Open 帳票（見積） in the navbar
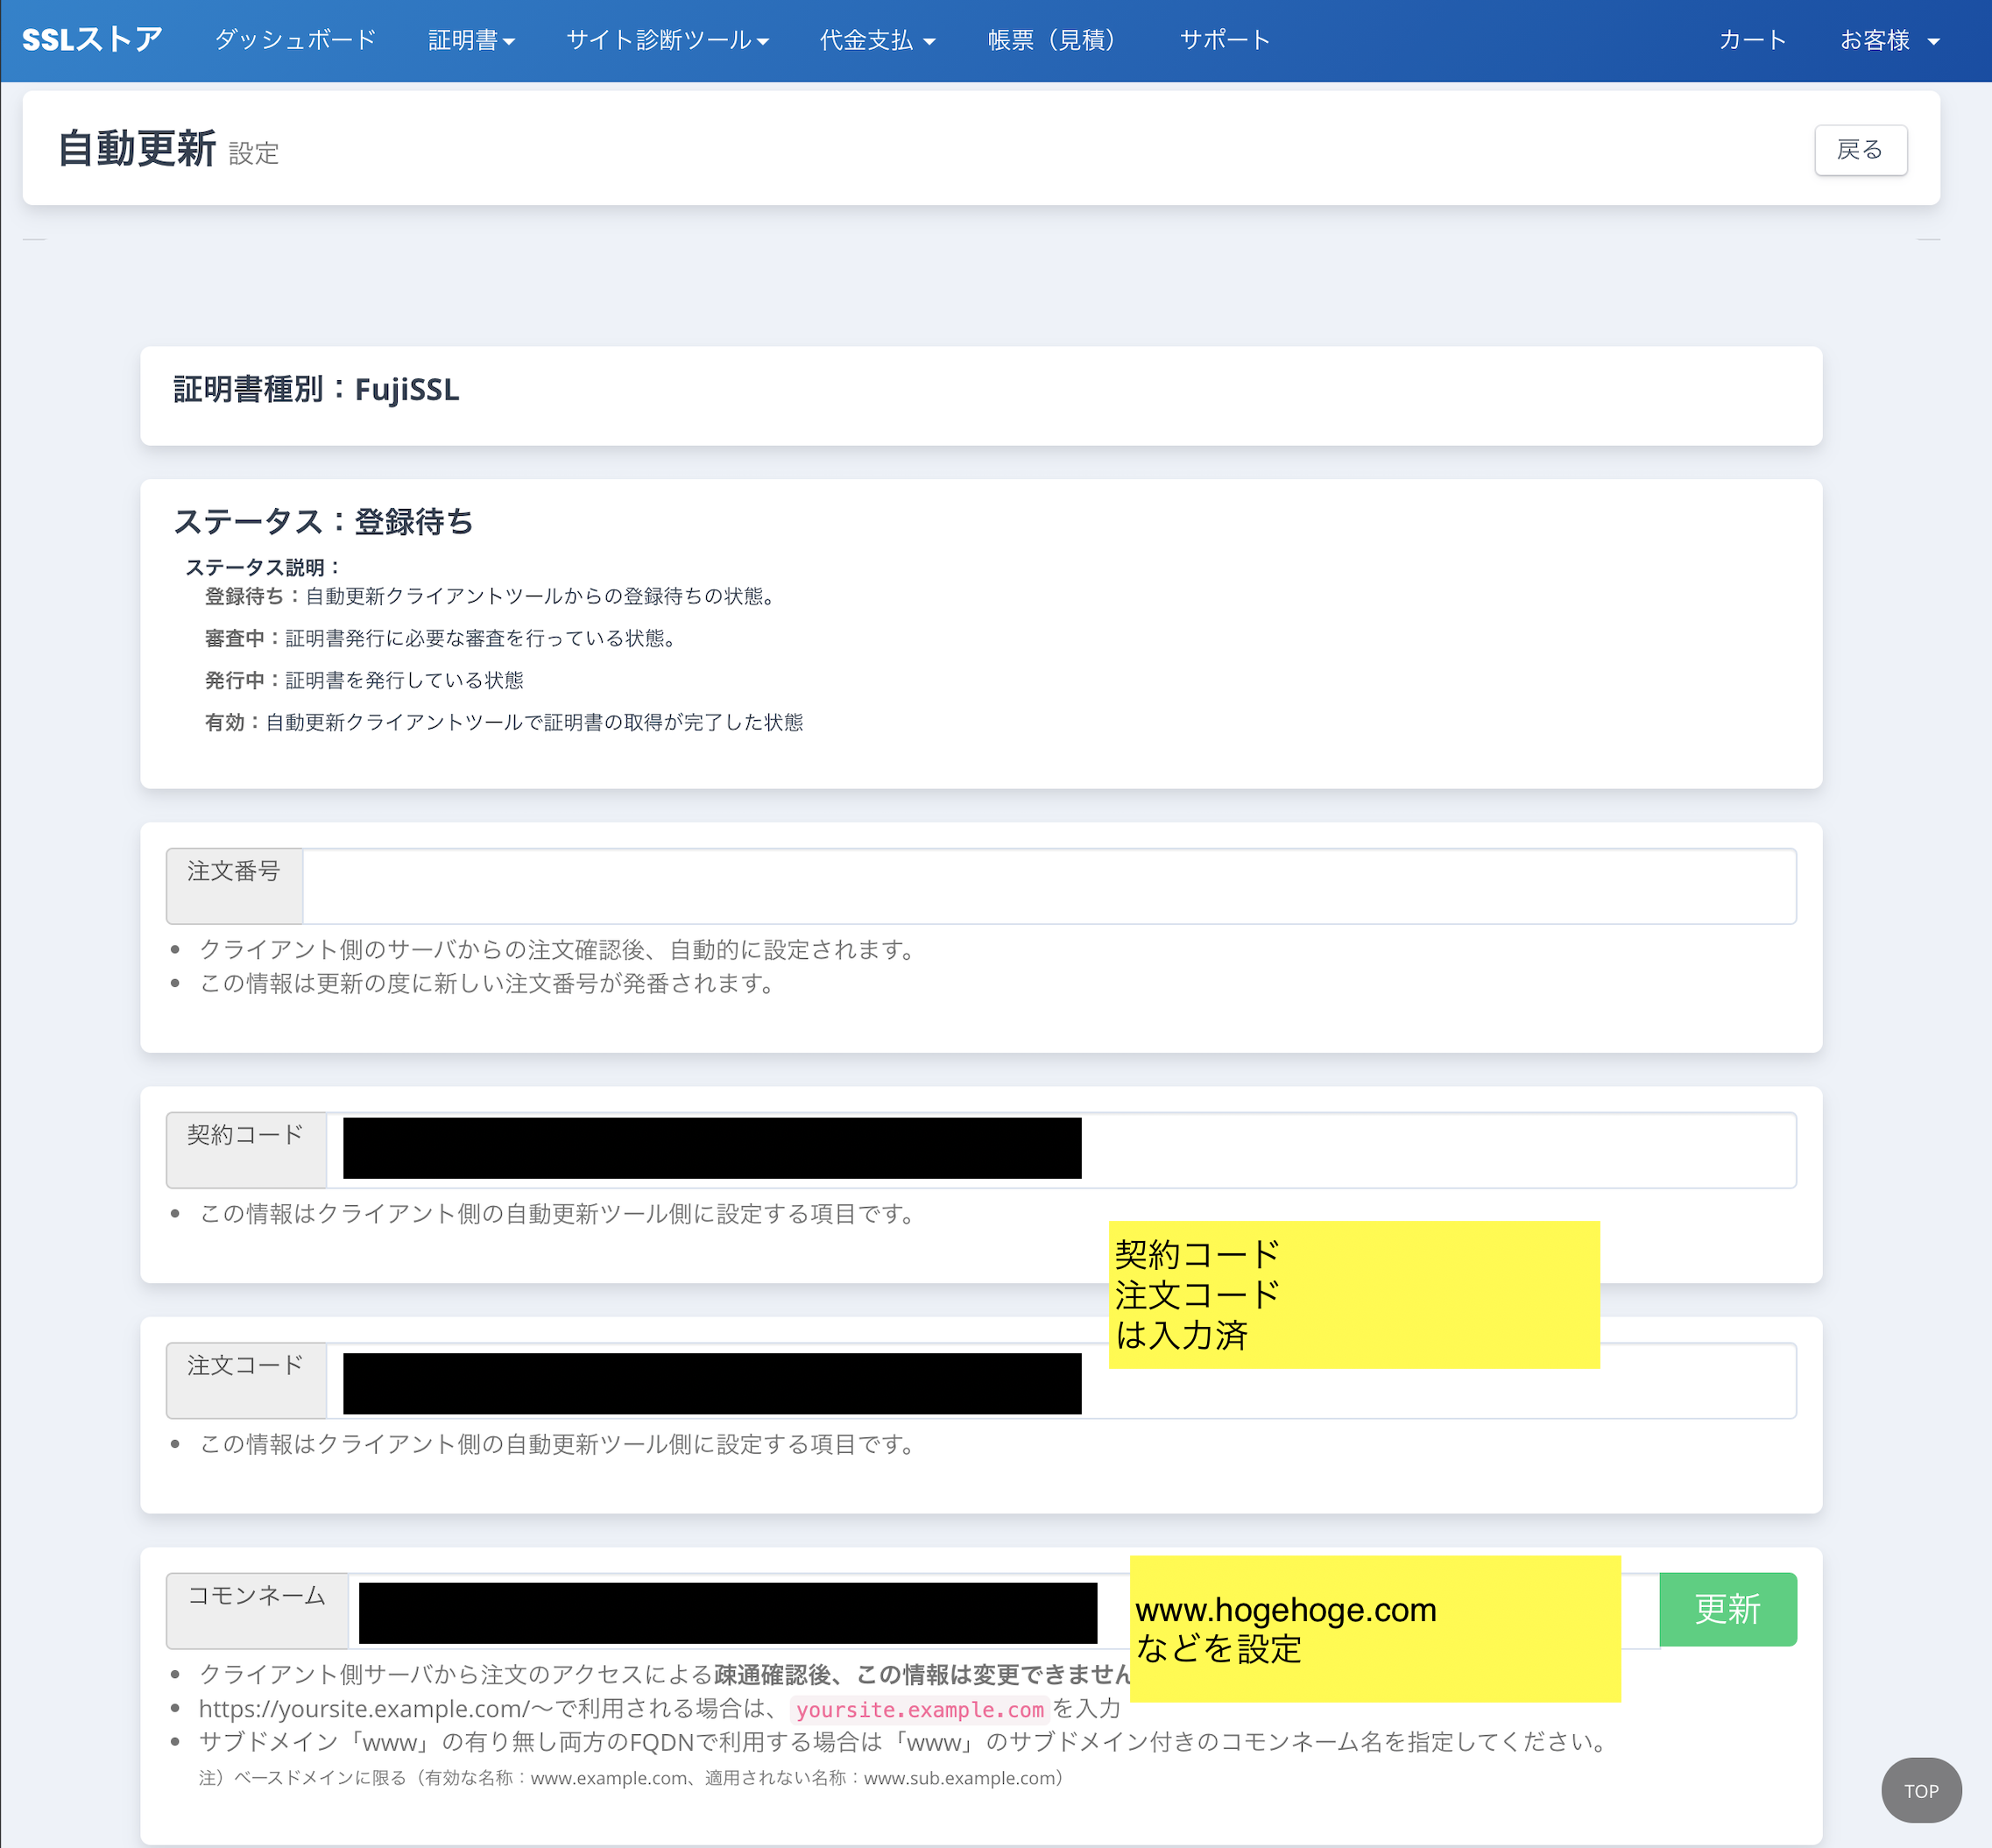The height and width of the screenshot is (1848, 1992). [x=1051, y=40]
